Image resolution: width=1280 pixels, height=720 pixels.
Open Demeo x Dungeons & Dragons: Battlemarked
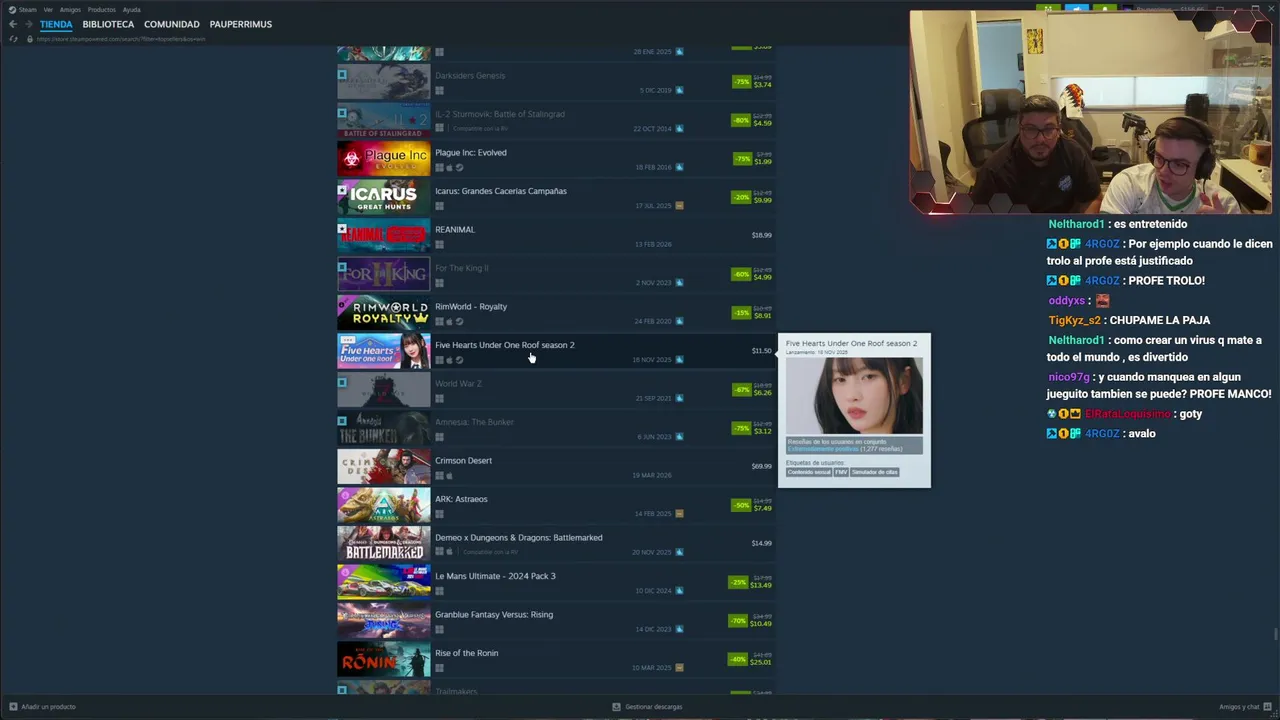[x=556, y=544]
